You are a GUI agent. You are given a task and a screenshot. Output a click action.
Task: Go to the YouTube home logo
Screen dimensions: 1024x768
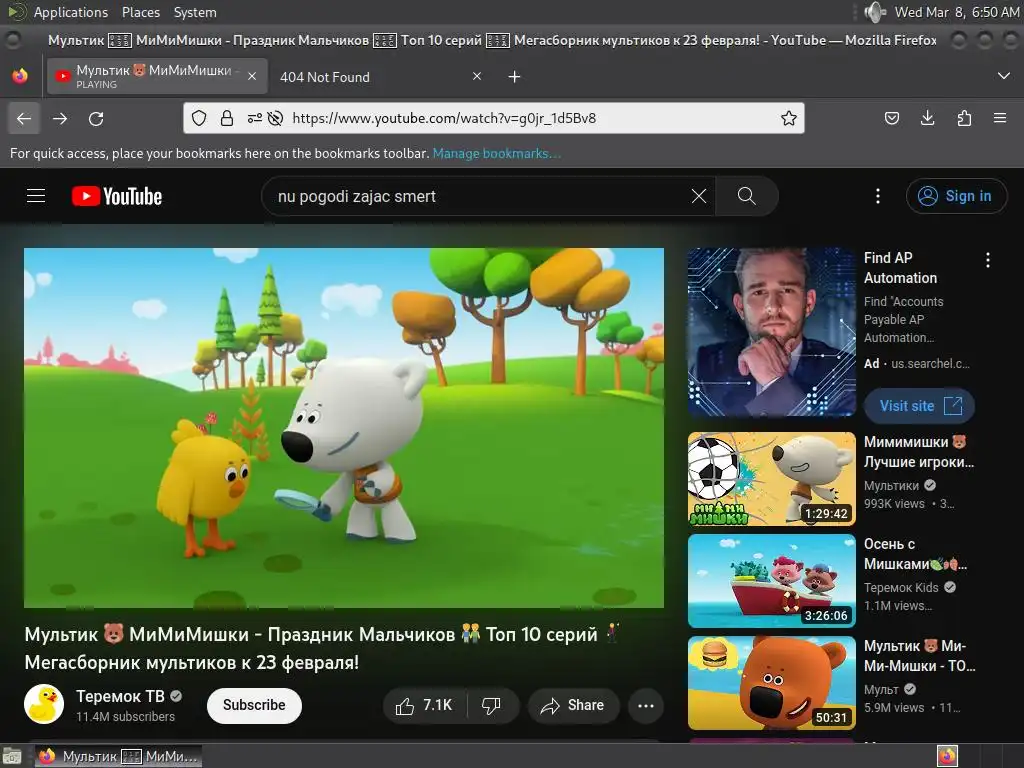(117, 196)
